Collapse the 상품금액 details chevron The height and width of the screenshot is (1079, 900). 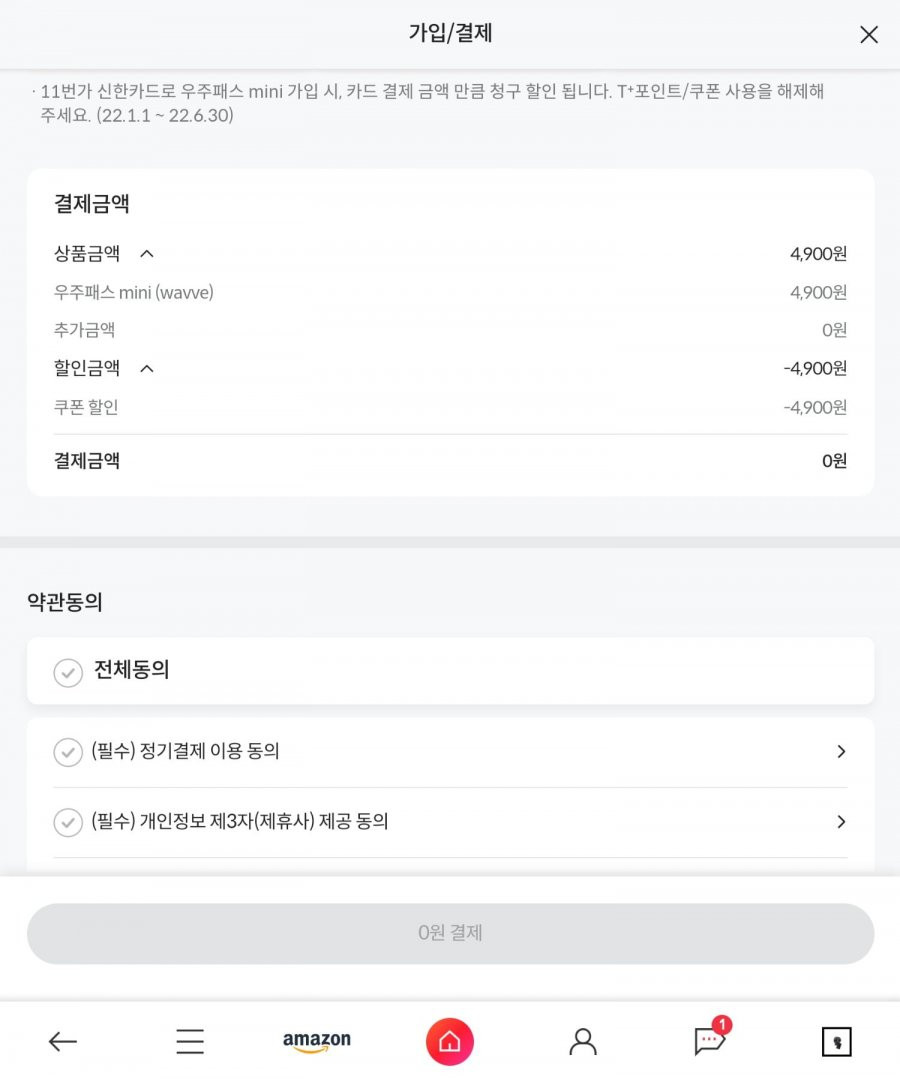click(147, 254)
